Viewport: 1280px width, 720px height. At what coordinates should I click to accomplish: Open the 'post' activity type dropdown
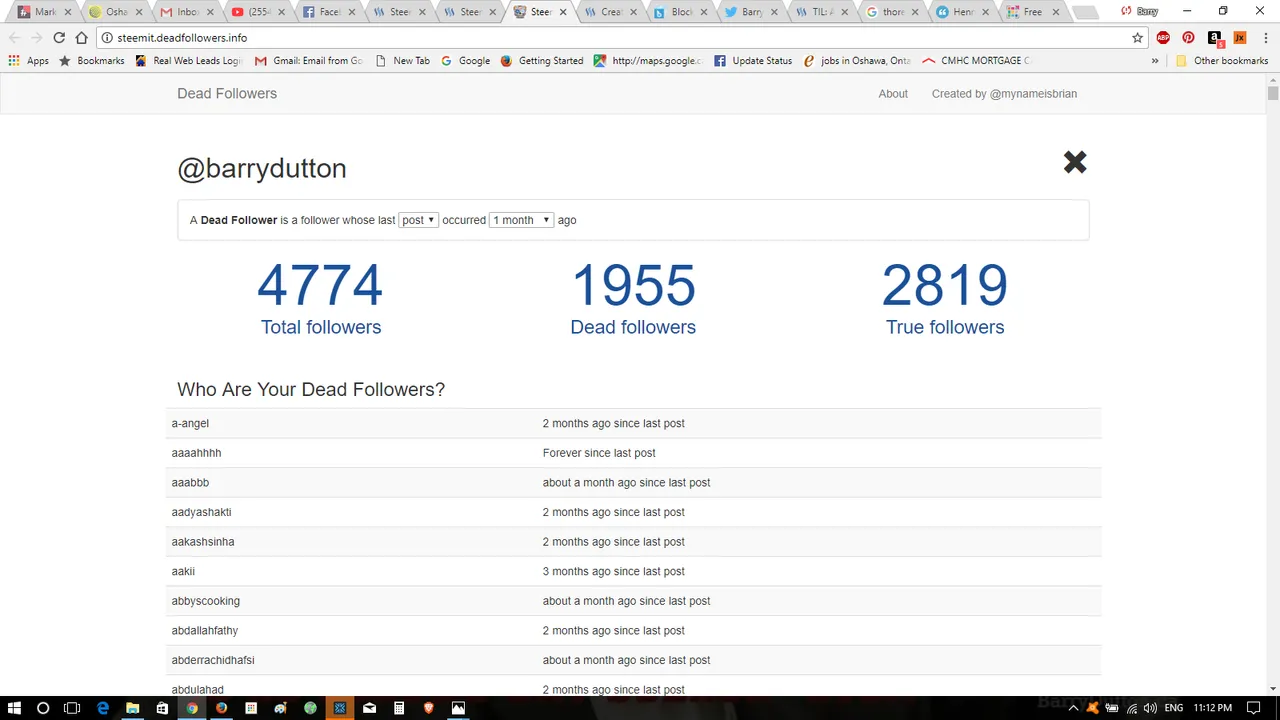(x=418, y=220)
